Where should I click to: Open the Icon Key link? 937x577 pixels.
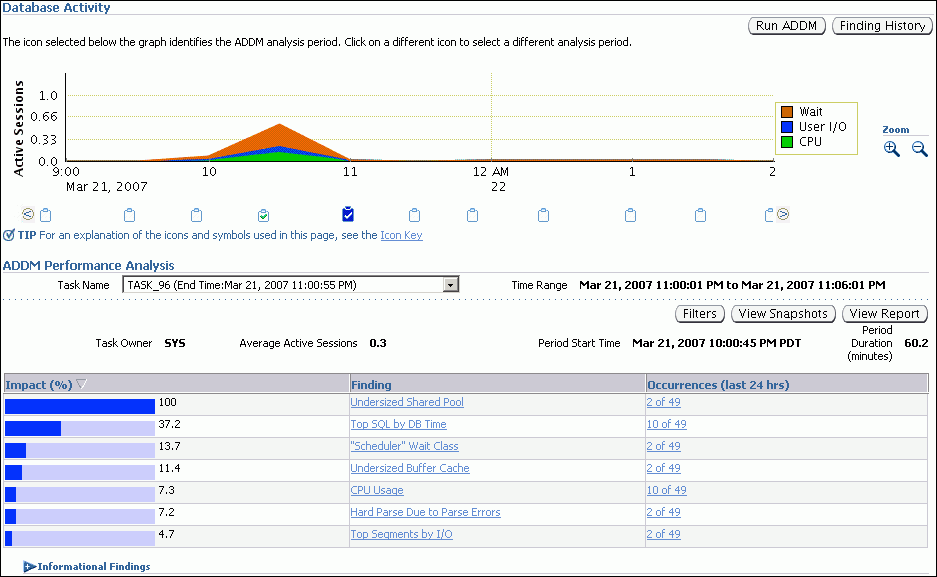pos(402,235)
